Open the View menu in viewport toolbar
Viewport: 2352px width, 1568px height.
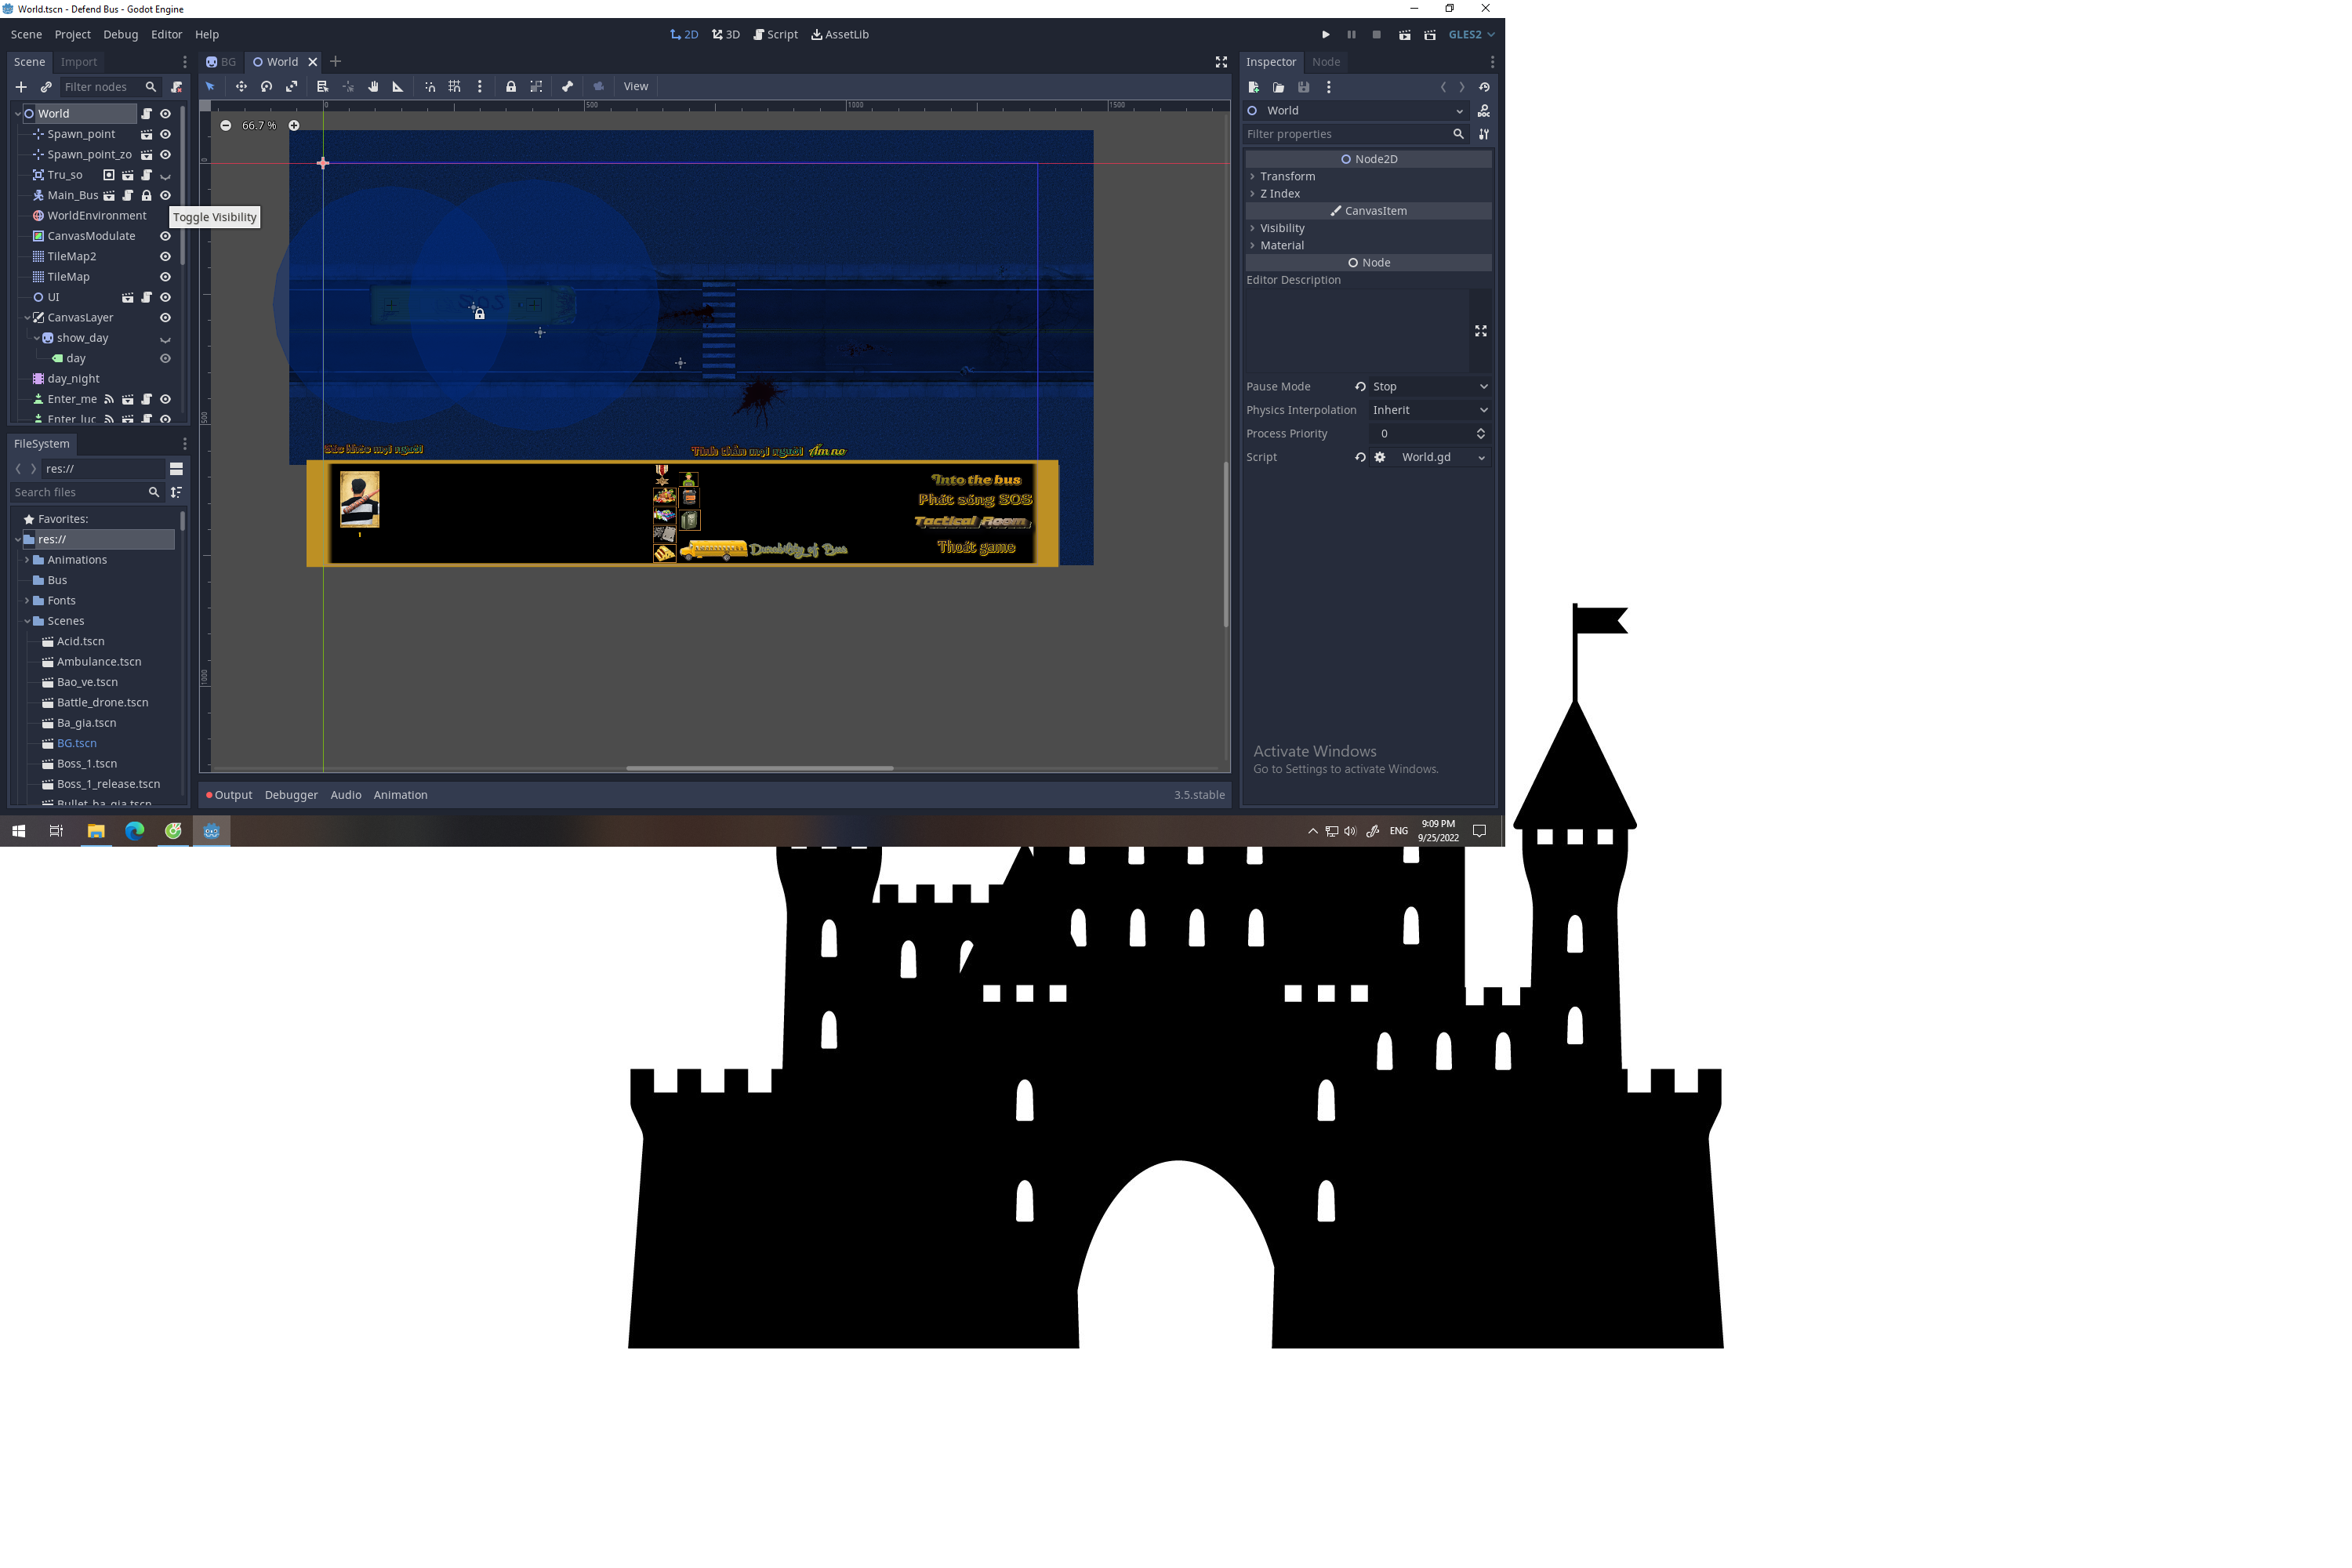point(636,86)
